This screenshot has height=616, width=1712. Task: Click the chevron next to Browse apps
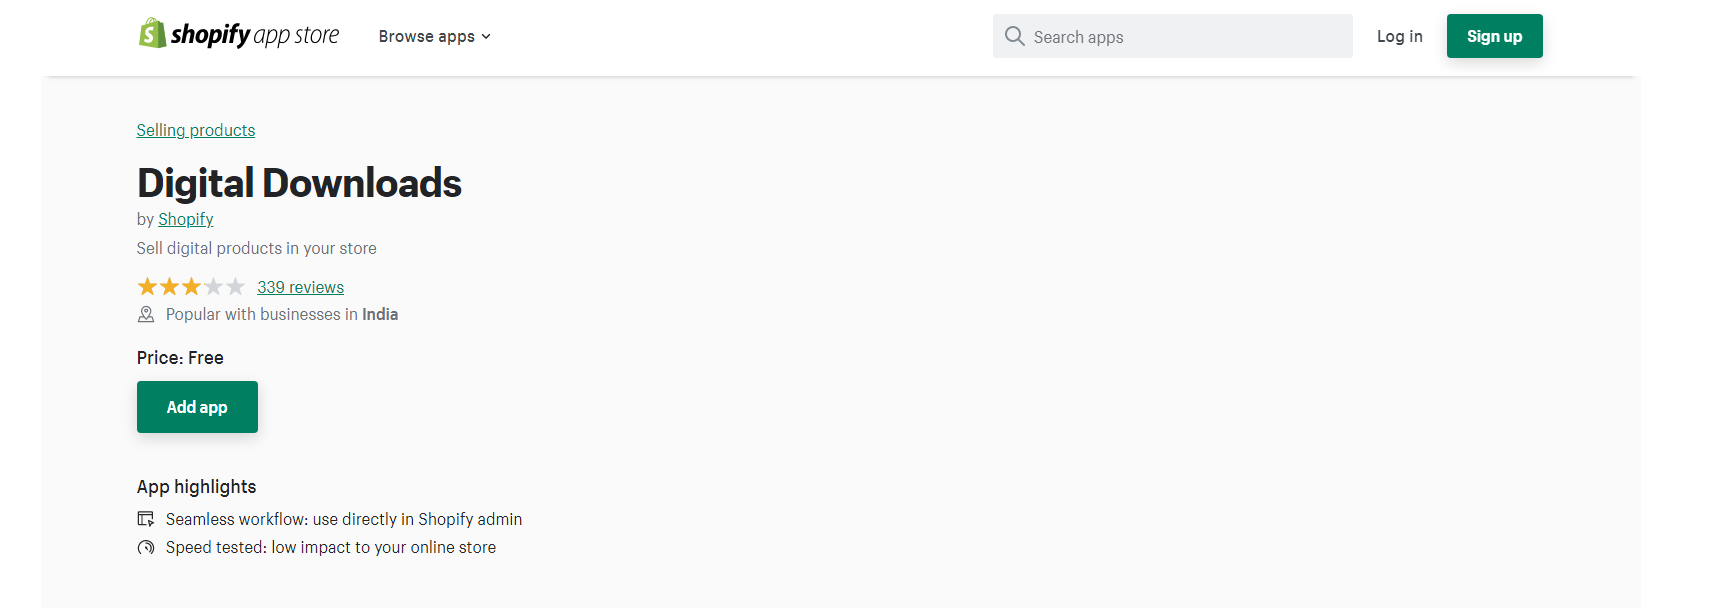[486, 37]
